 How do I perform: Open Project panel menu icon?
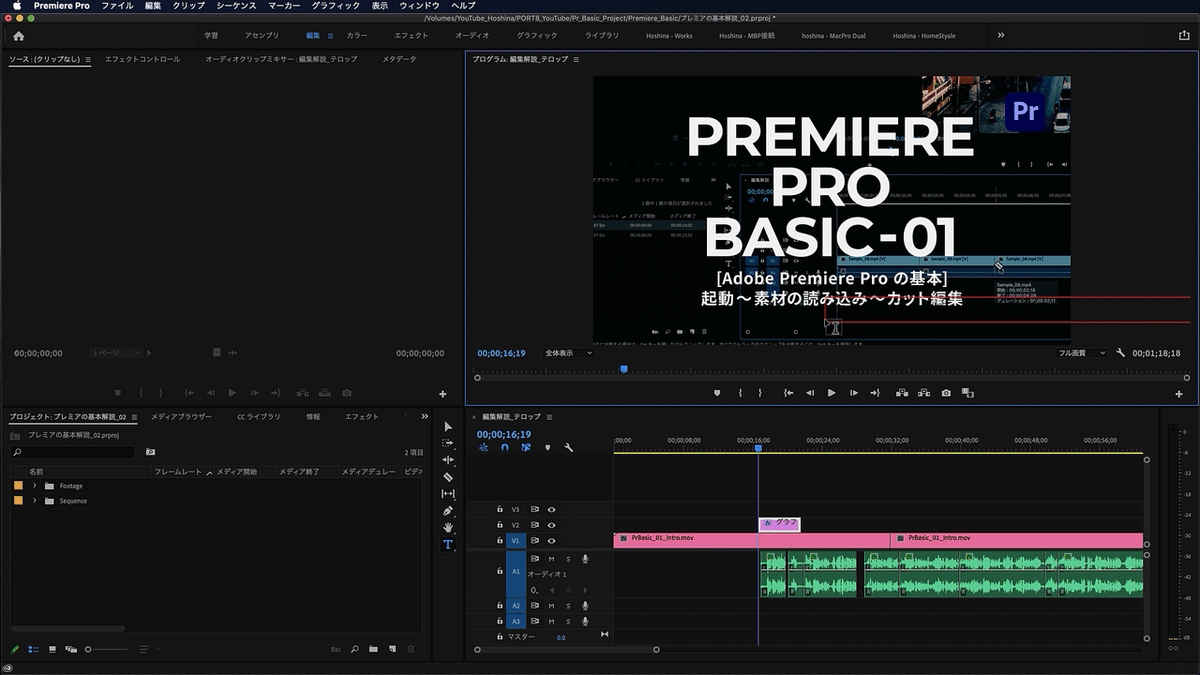click(x=135, y=416)
